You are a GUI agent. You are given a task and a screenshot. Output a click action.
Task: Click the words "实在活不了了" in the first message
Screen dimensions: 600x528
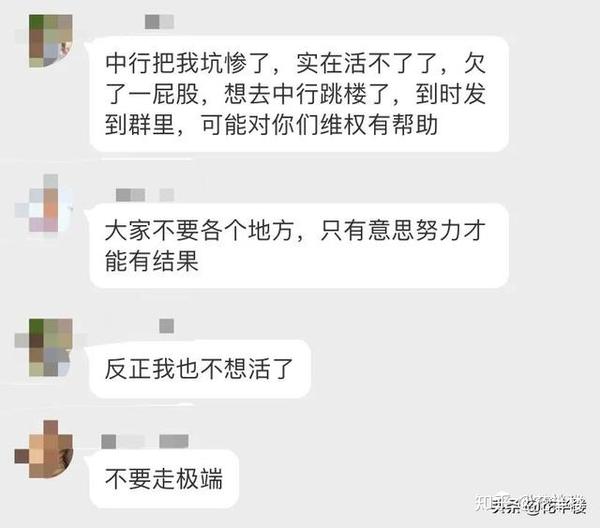tap(366, 63)
